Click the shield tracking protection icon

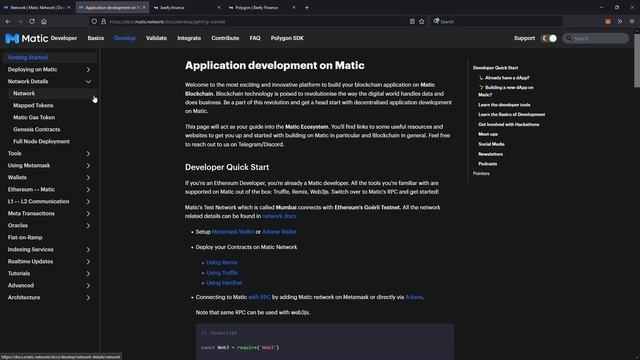(94, 21)
